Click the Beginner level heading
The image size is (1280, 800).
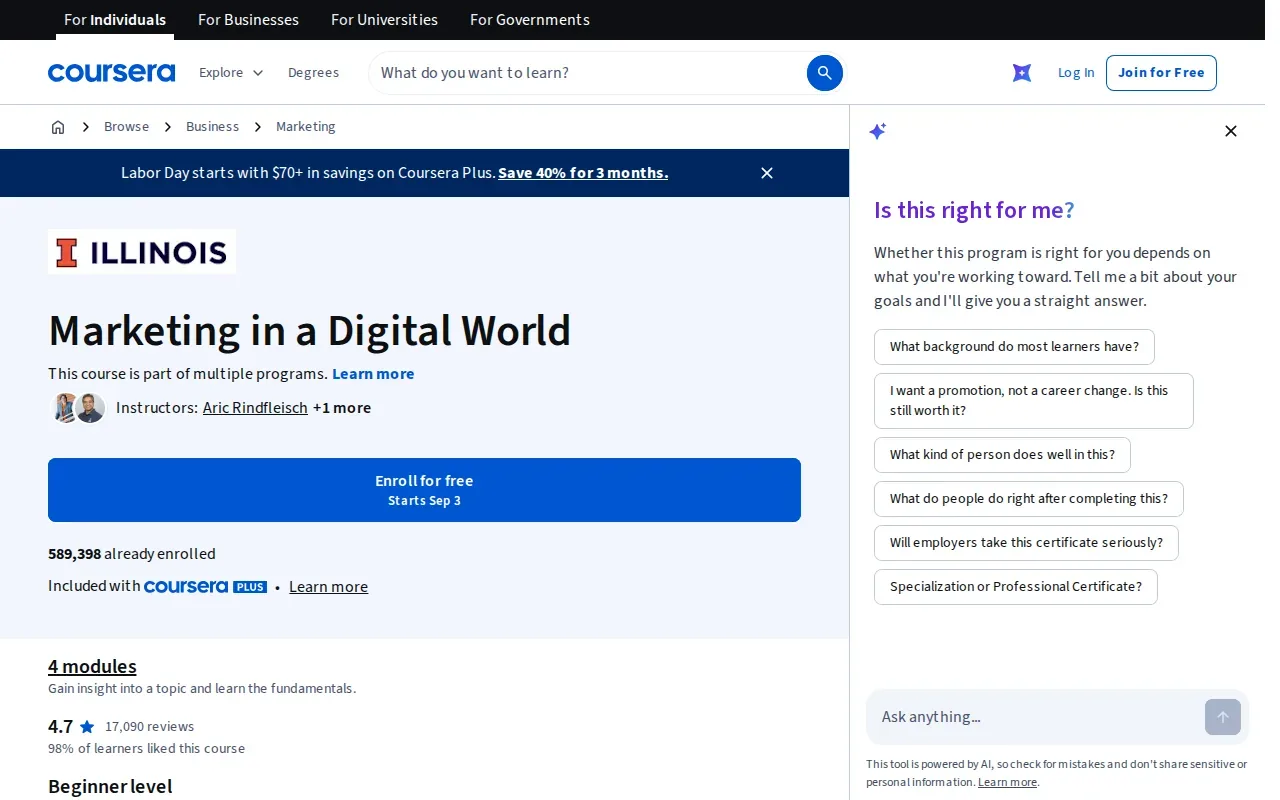[110, 787]
